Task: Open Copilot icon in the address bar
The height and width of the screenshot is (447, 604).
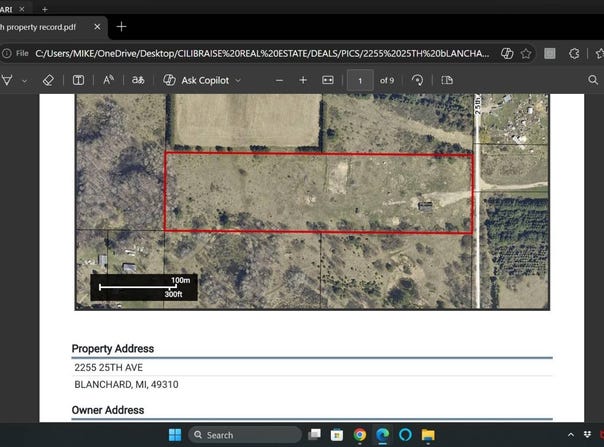Action: click(x=507, y=53)
